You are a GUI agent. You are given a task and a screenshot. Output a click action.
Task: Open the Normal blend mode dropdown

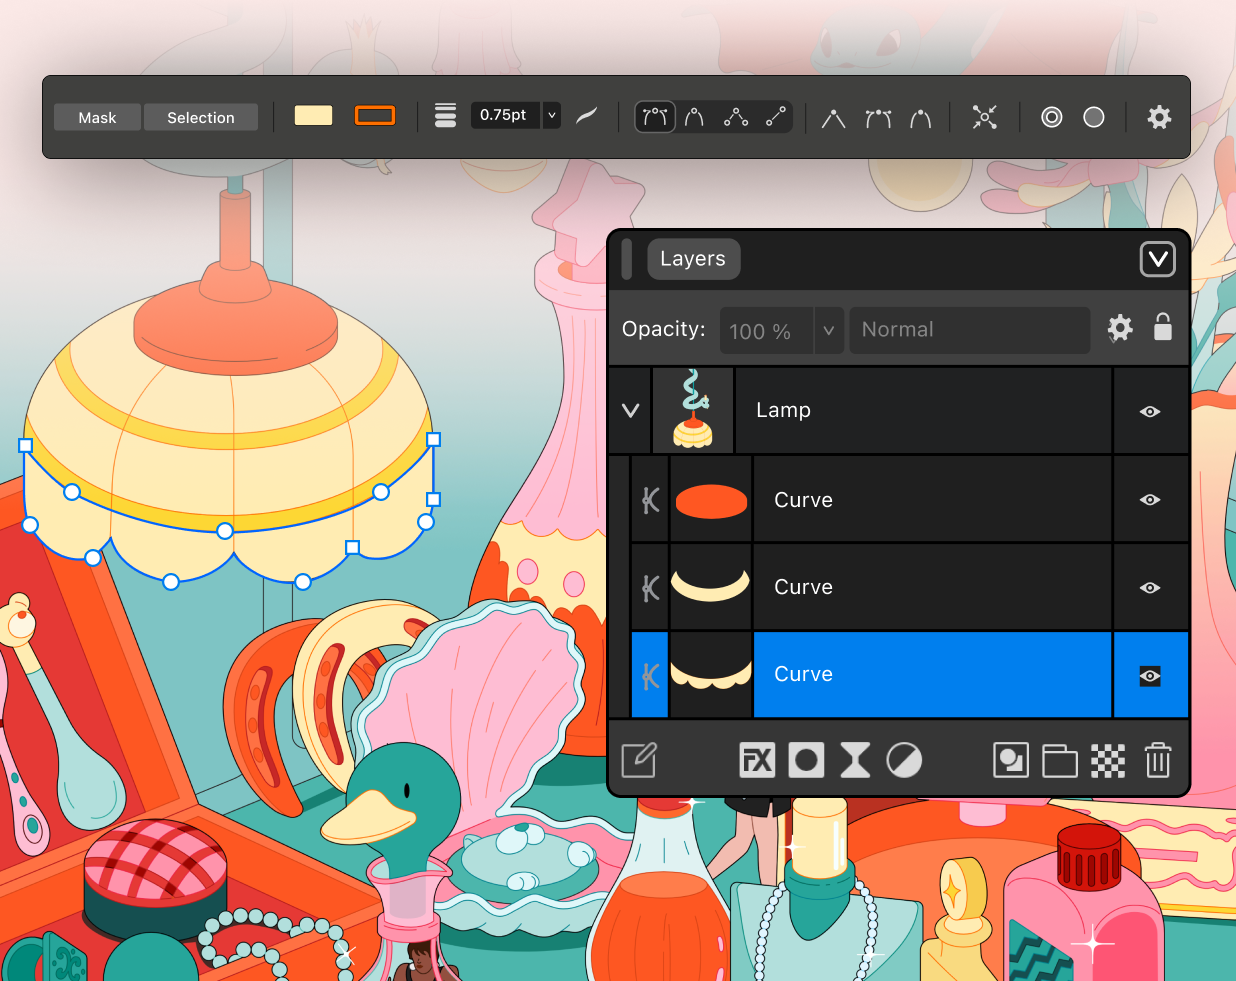969,330
